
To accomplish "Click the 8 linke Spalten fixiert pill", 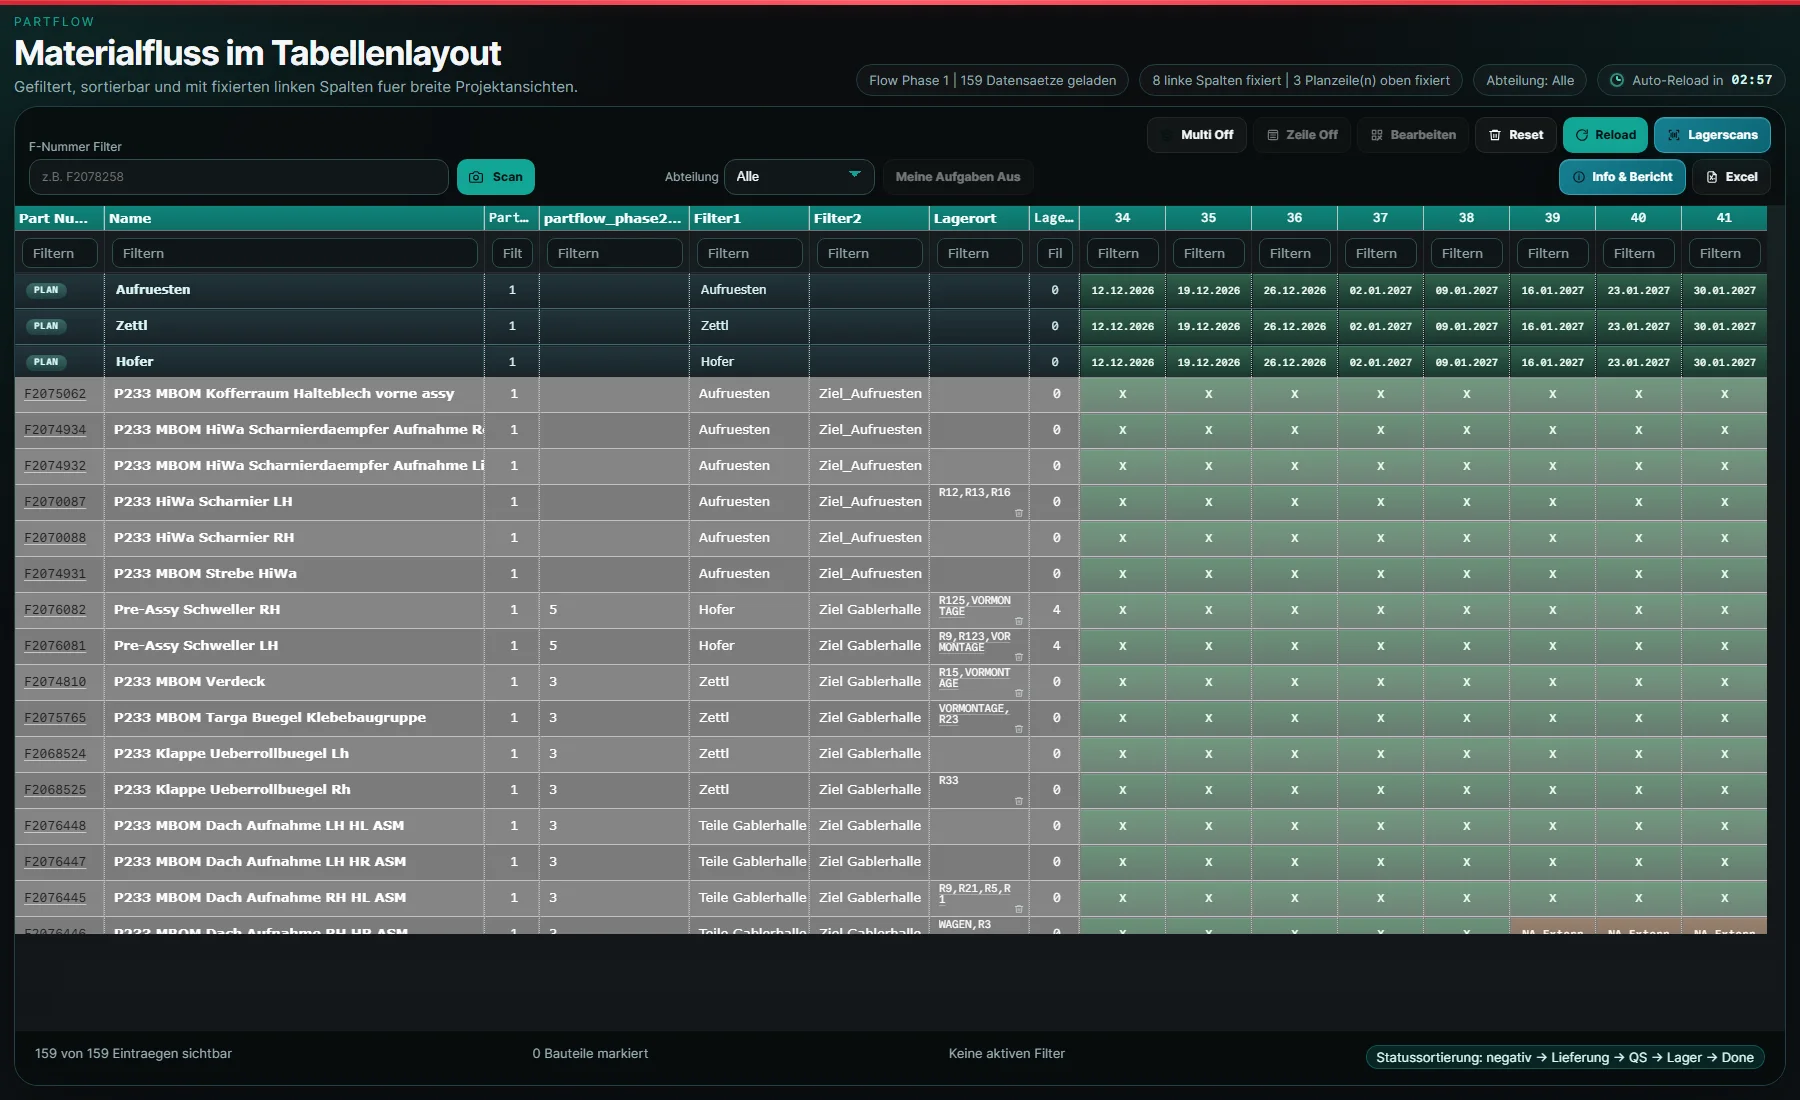I will [1301, 80].
